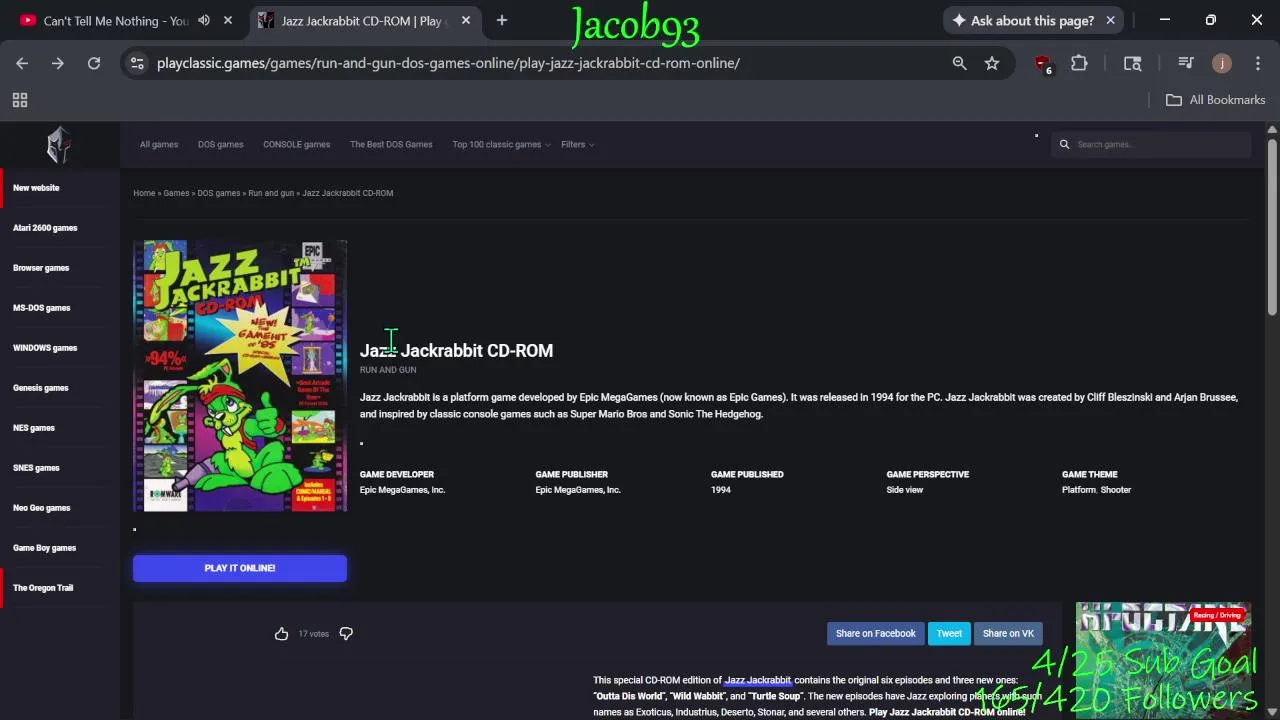The width and height of the screenshot is (1280, 720).
Task: Open The Best DOS Games menu item
Action: coord(391,144)
